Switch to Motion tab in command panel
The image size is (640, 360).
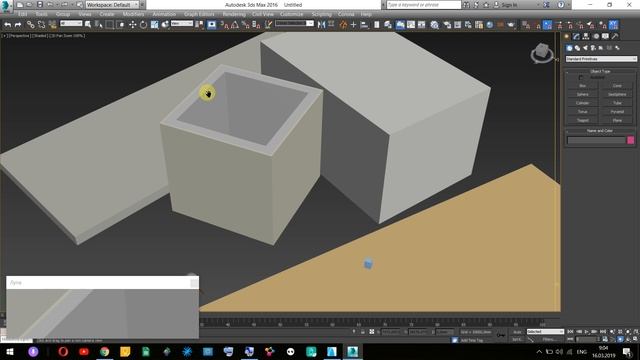(596, 36)
